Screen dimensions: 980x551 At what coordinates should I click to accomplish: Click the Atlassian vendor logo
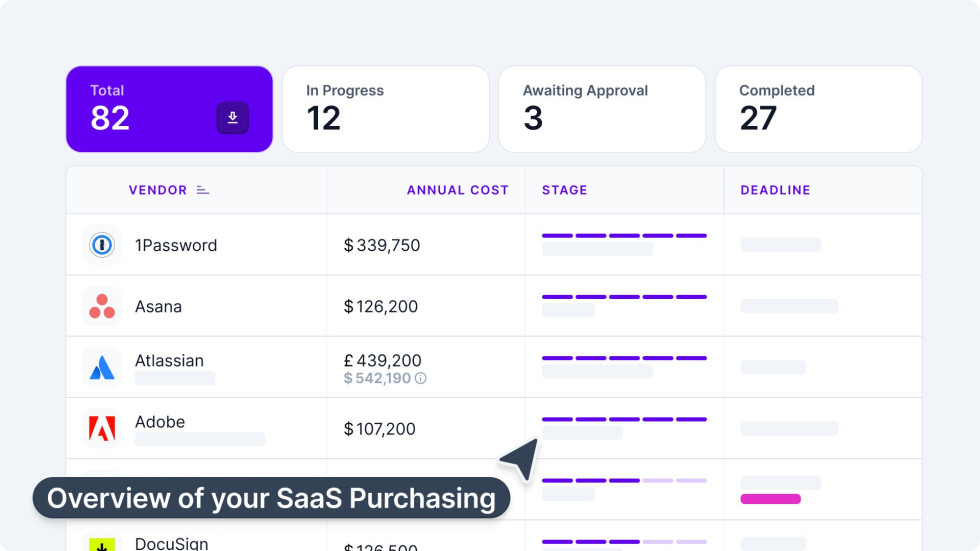click(x=102, y=367)
